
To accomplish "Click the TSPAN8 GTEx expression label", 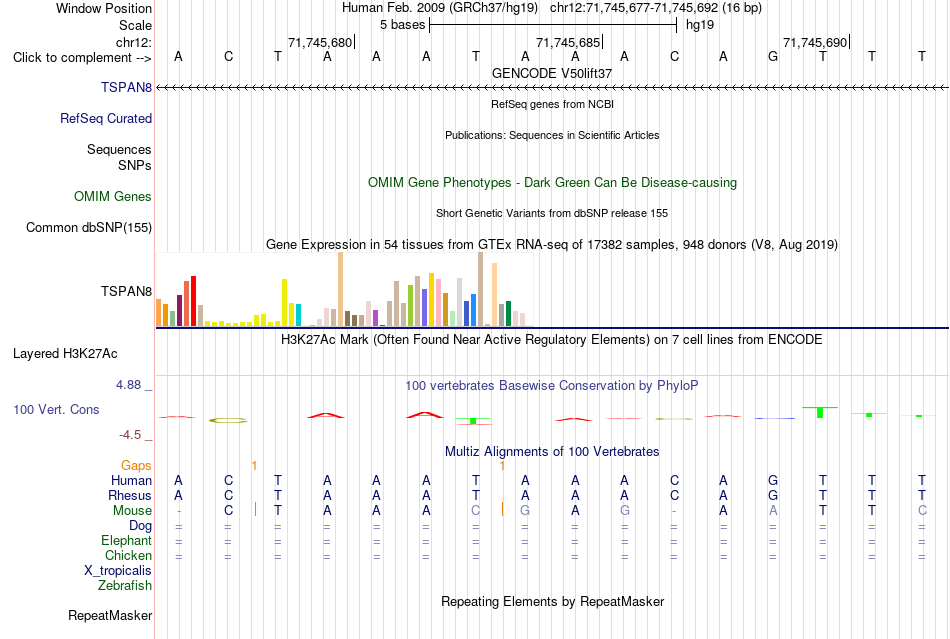I will click(126, 291).
